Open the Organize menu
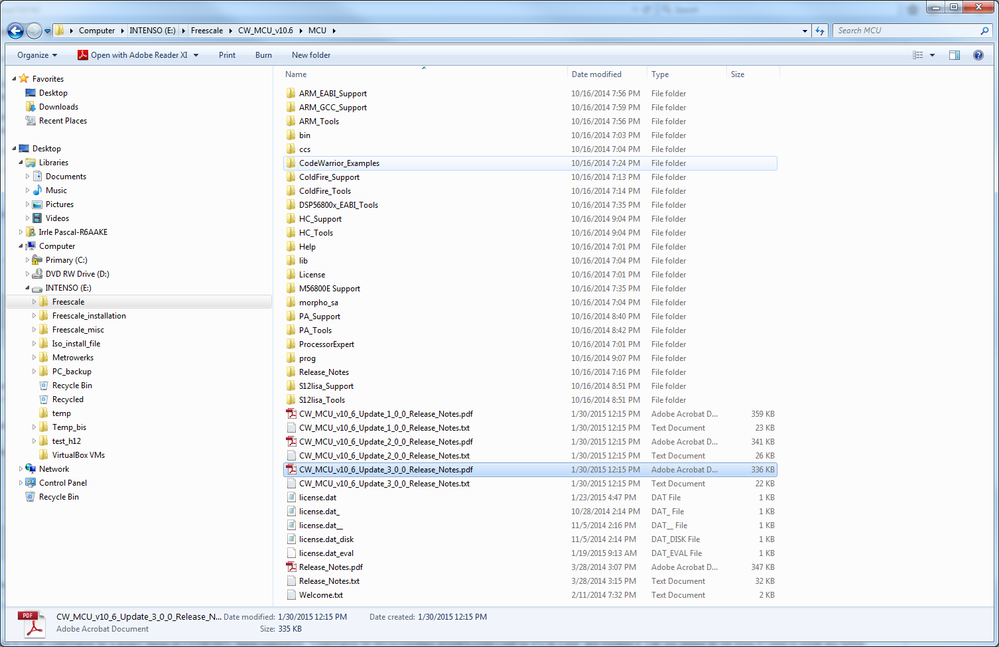 click(x=37, y=55)
